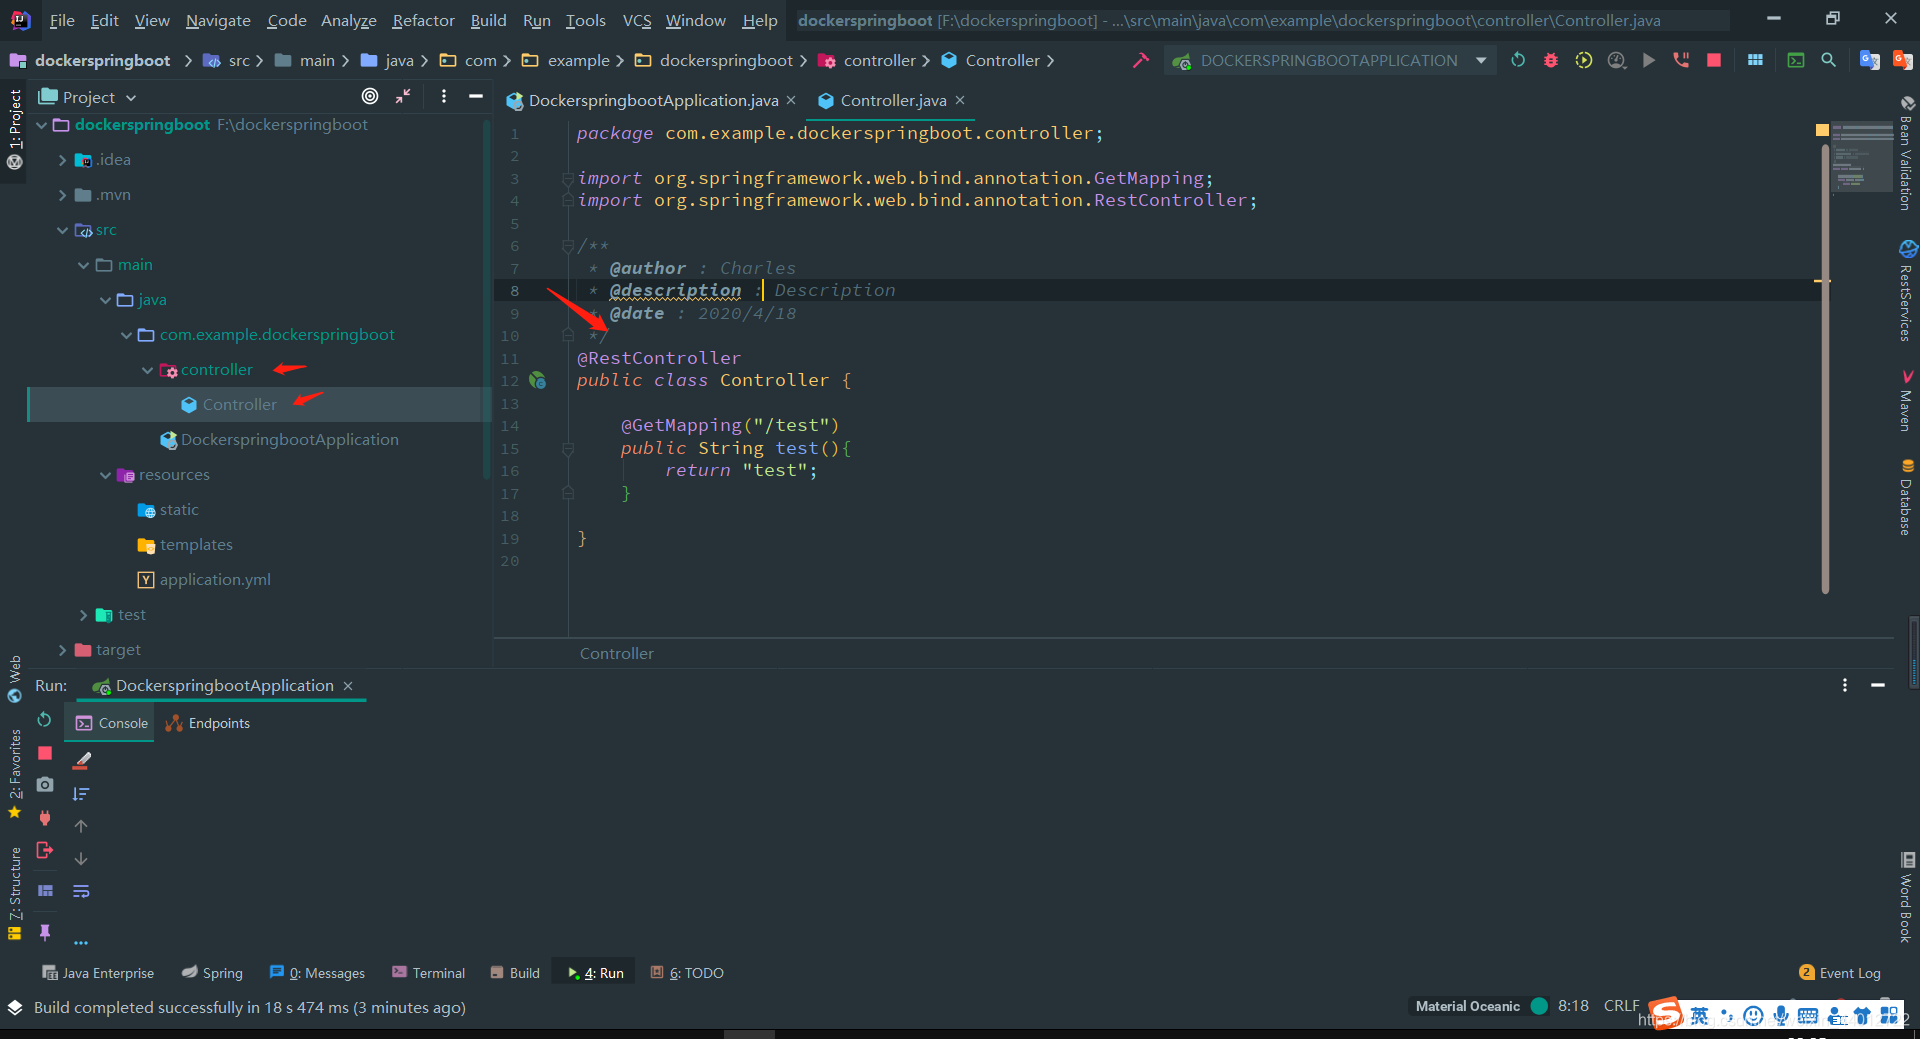Click the camera thread dump icon
Viewport: 1920px width, 1039px height.
45,785
